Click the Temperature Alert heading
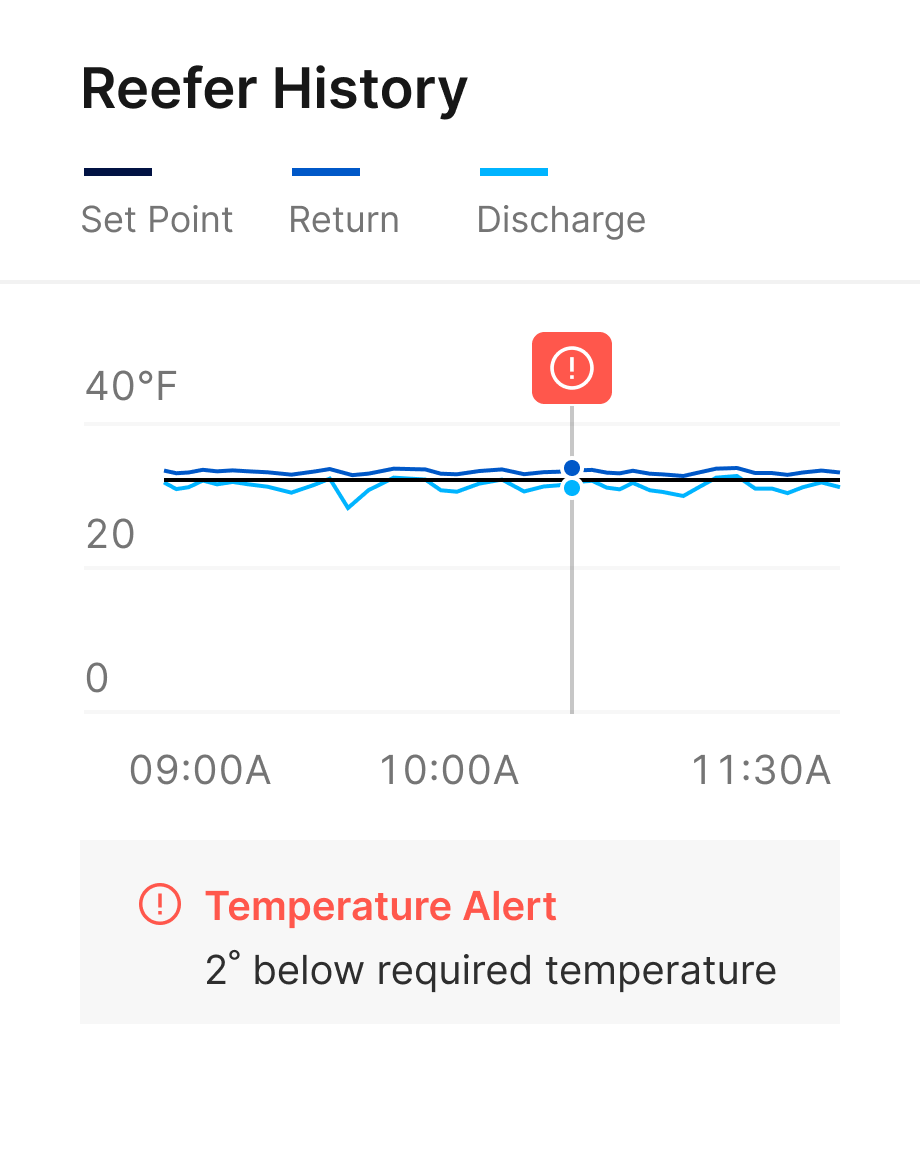This screenshot has height=1152, width=920. [x=381, y=906]
